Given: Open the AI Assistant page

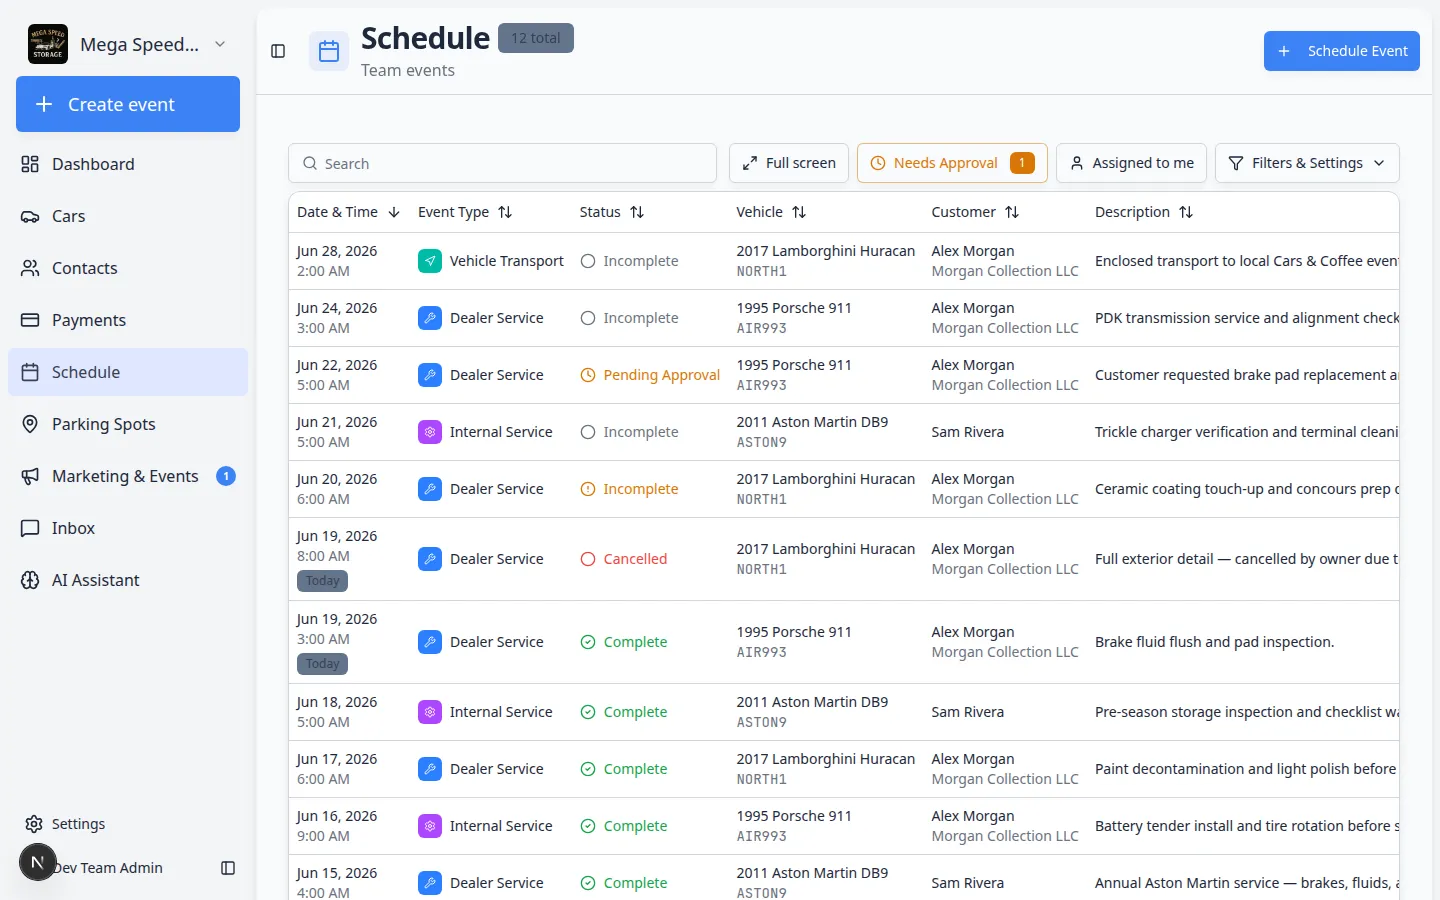Looking at the screenshot, I should click(128, 580).
